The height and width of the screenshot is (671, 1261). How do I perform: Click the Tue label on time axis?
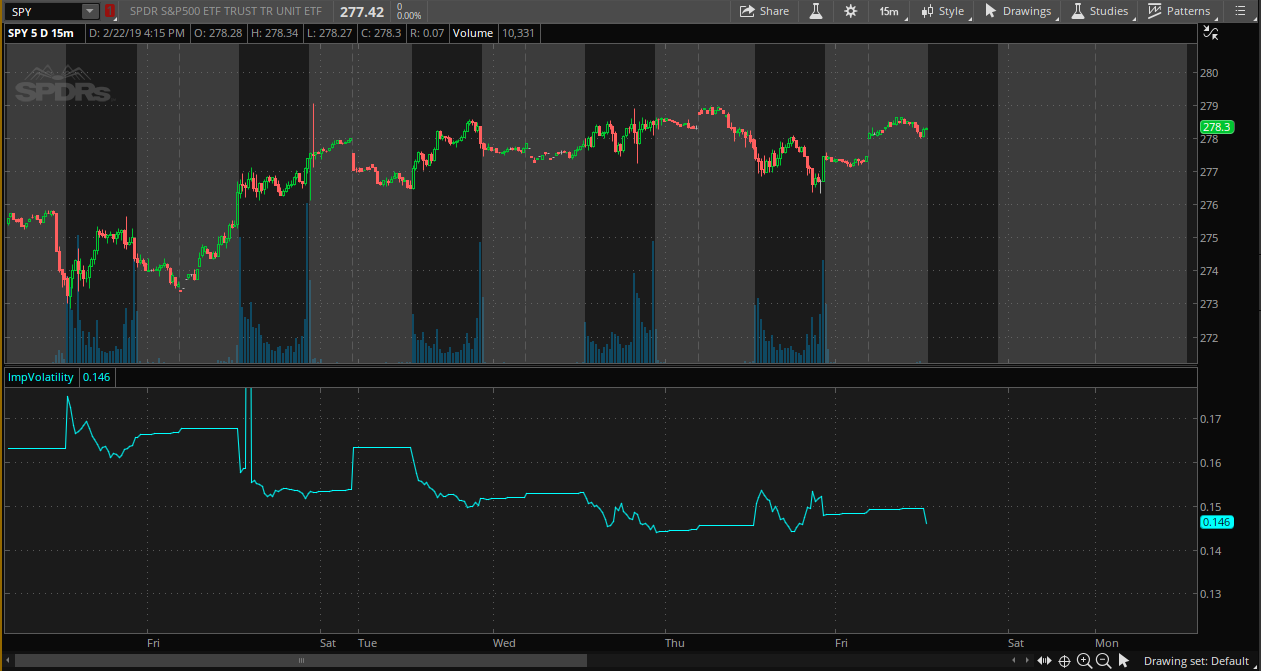[367, 643]
